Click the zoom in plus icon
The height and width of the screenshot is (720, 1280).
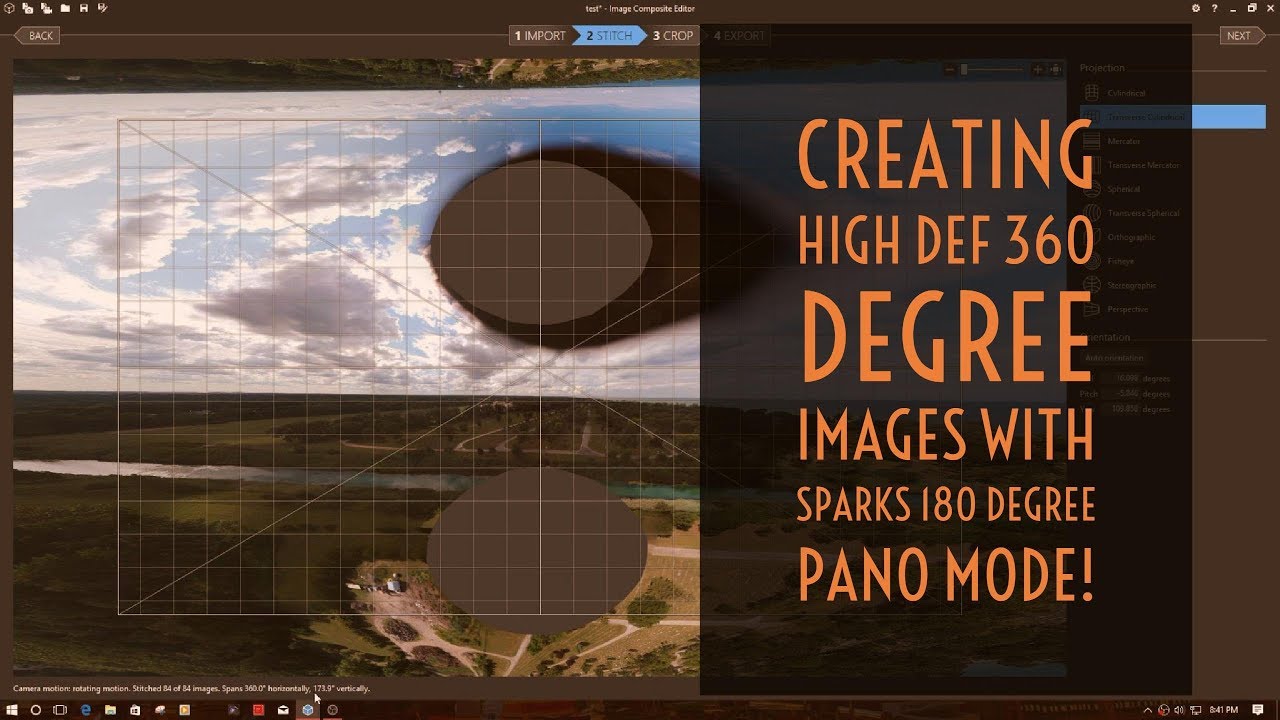1037,69
